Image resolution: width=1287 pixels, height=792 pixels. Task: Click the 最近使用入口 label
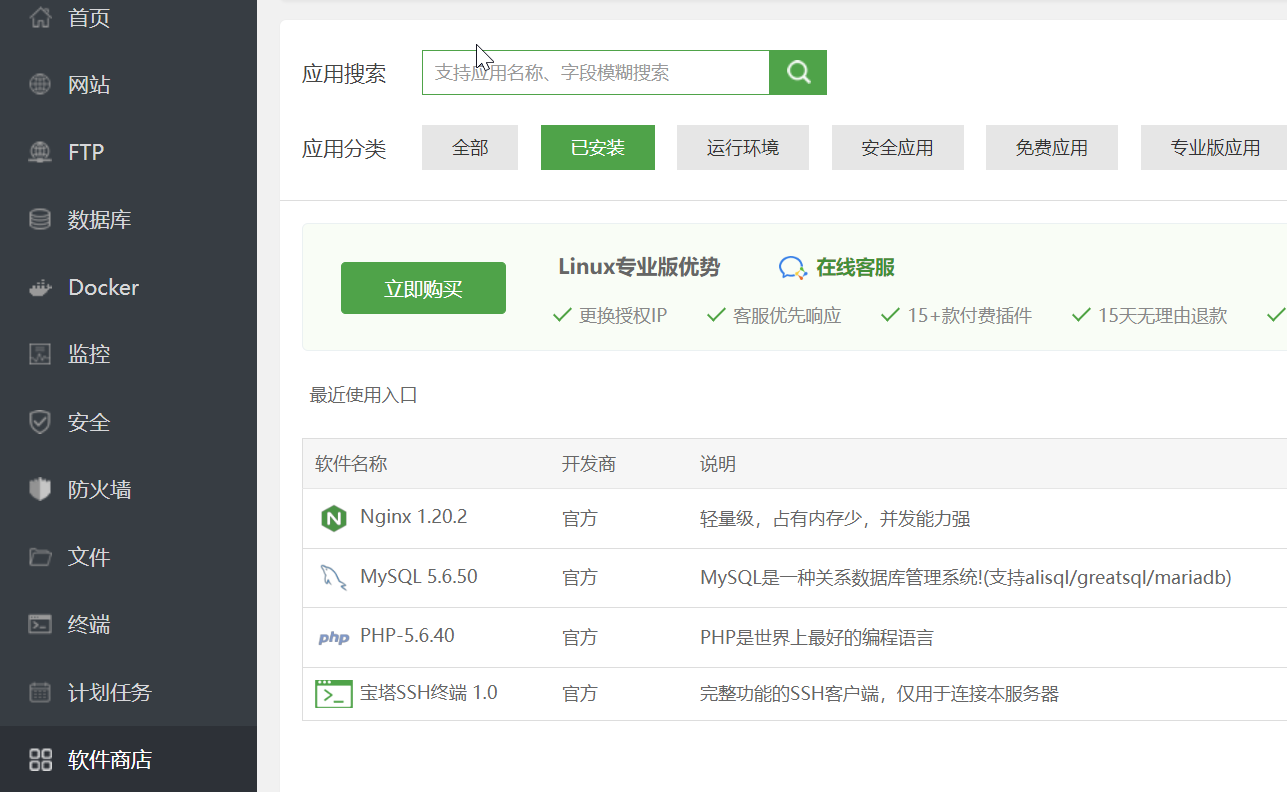(x=364, y=395)
